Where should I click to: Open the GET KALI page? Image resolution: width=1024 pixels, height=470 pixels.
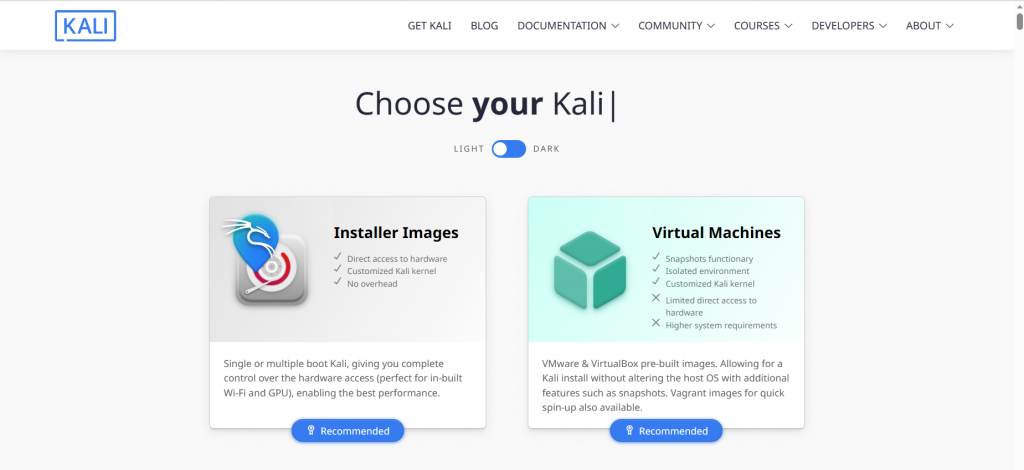click(x=430, y=26)
